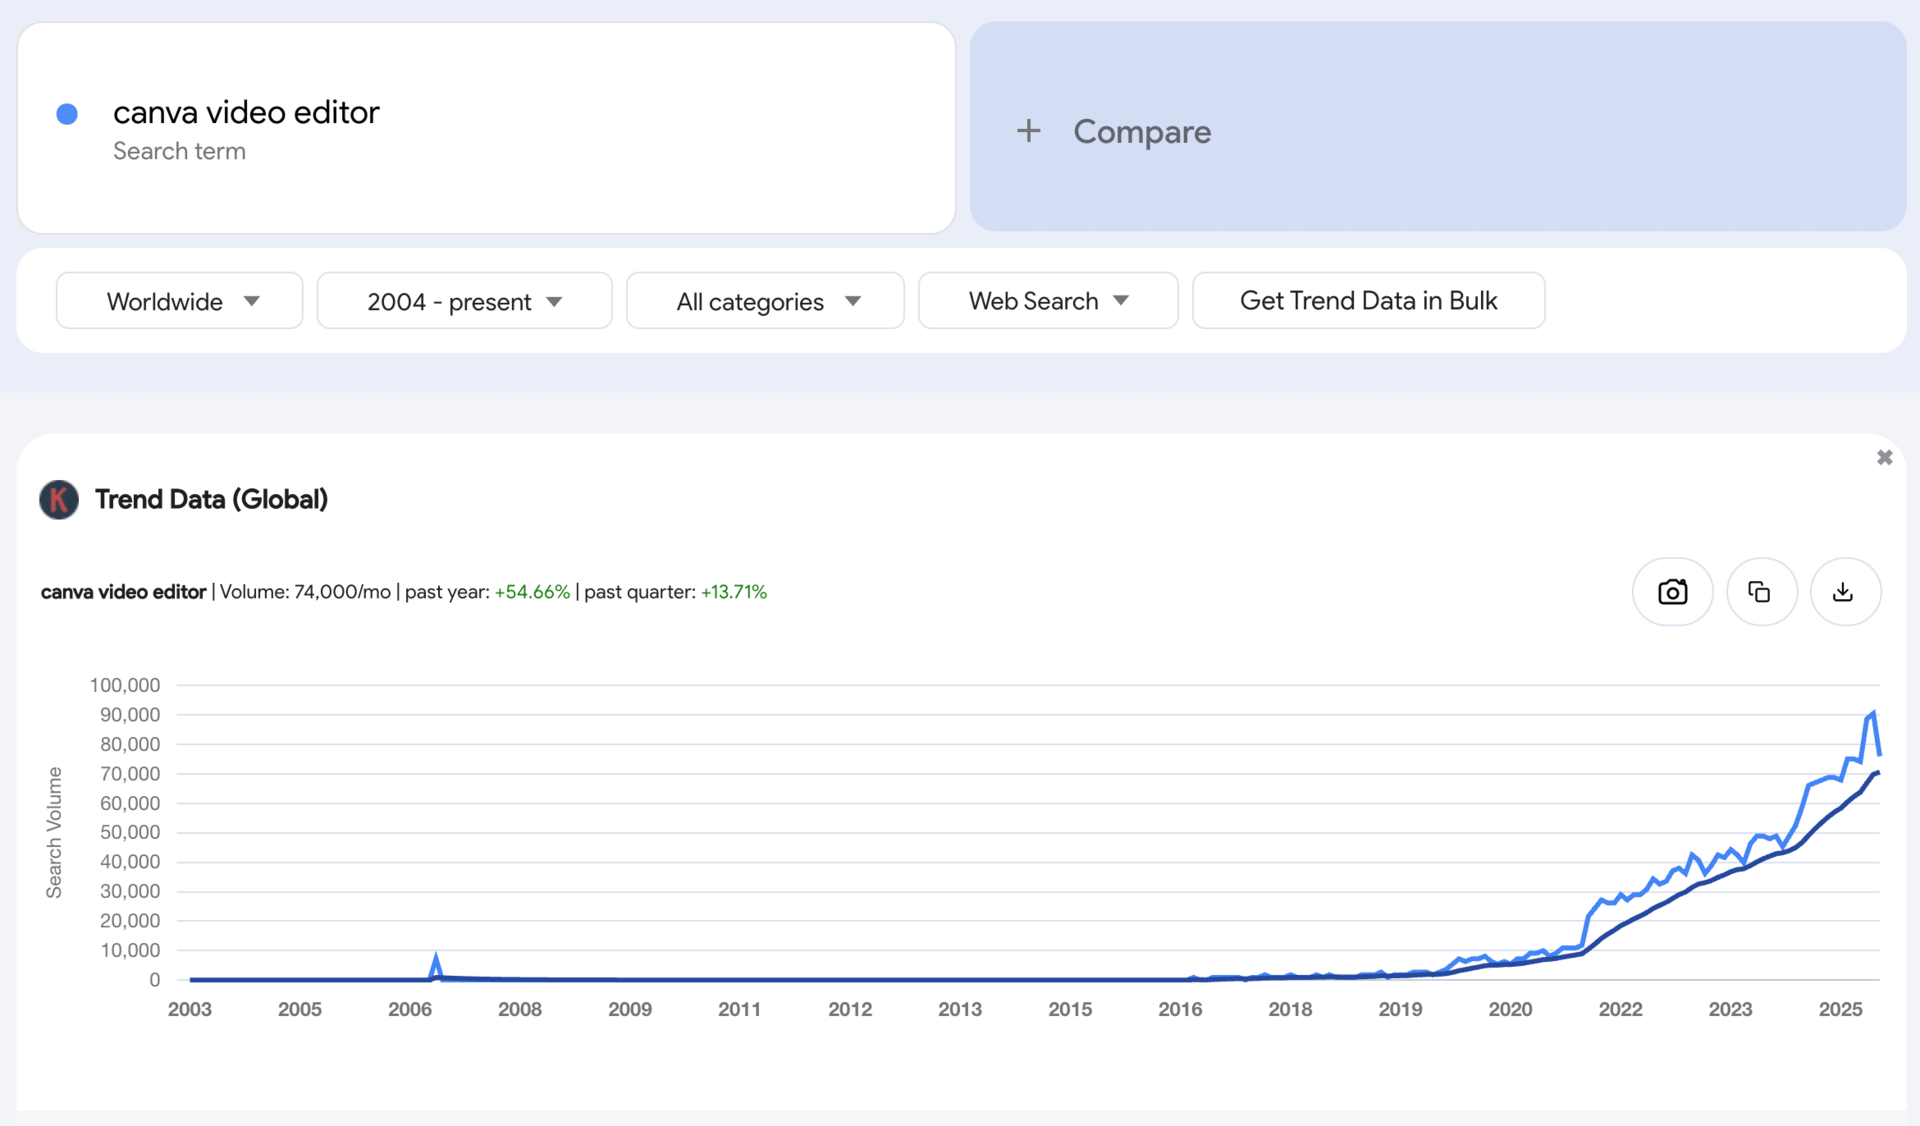The image size is (1920, 1126).
Task: Click the blue dot beside search term
Action: pyautogui.click(x=67, y=114)
